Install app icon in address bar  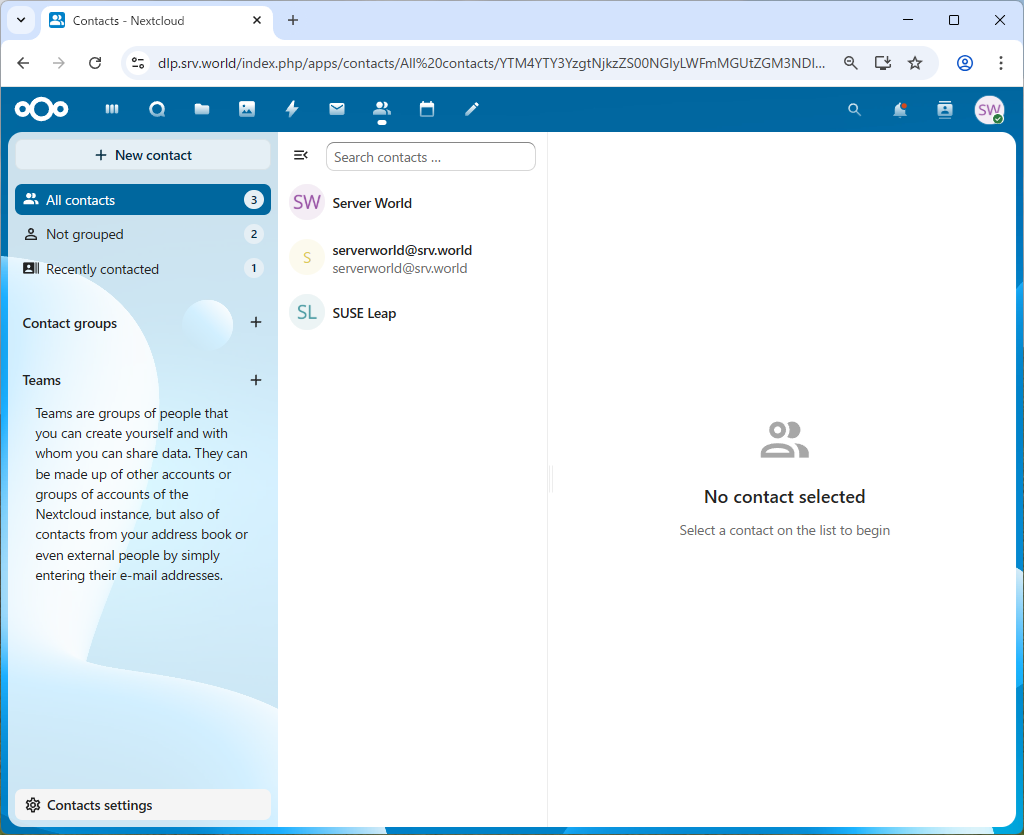pos(883,63)
